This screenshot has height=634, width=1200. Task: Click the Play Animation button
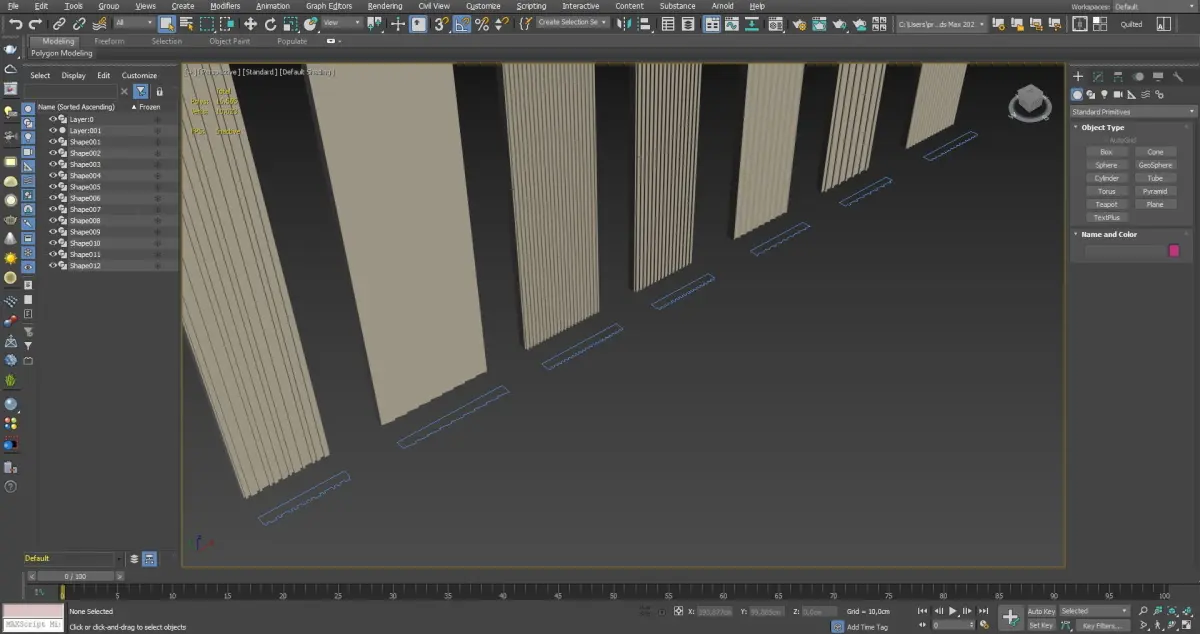click(953, 611)
